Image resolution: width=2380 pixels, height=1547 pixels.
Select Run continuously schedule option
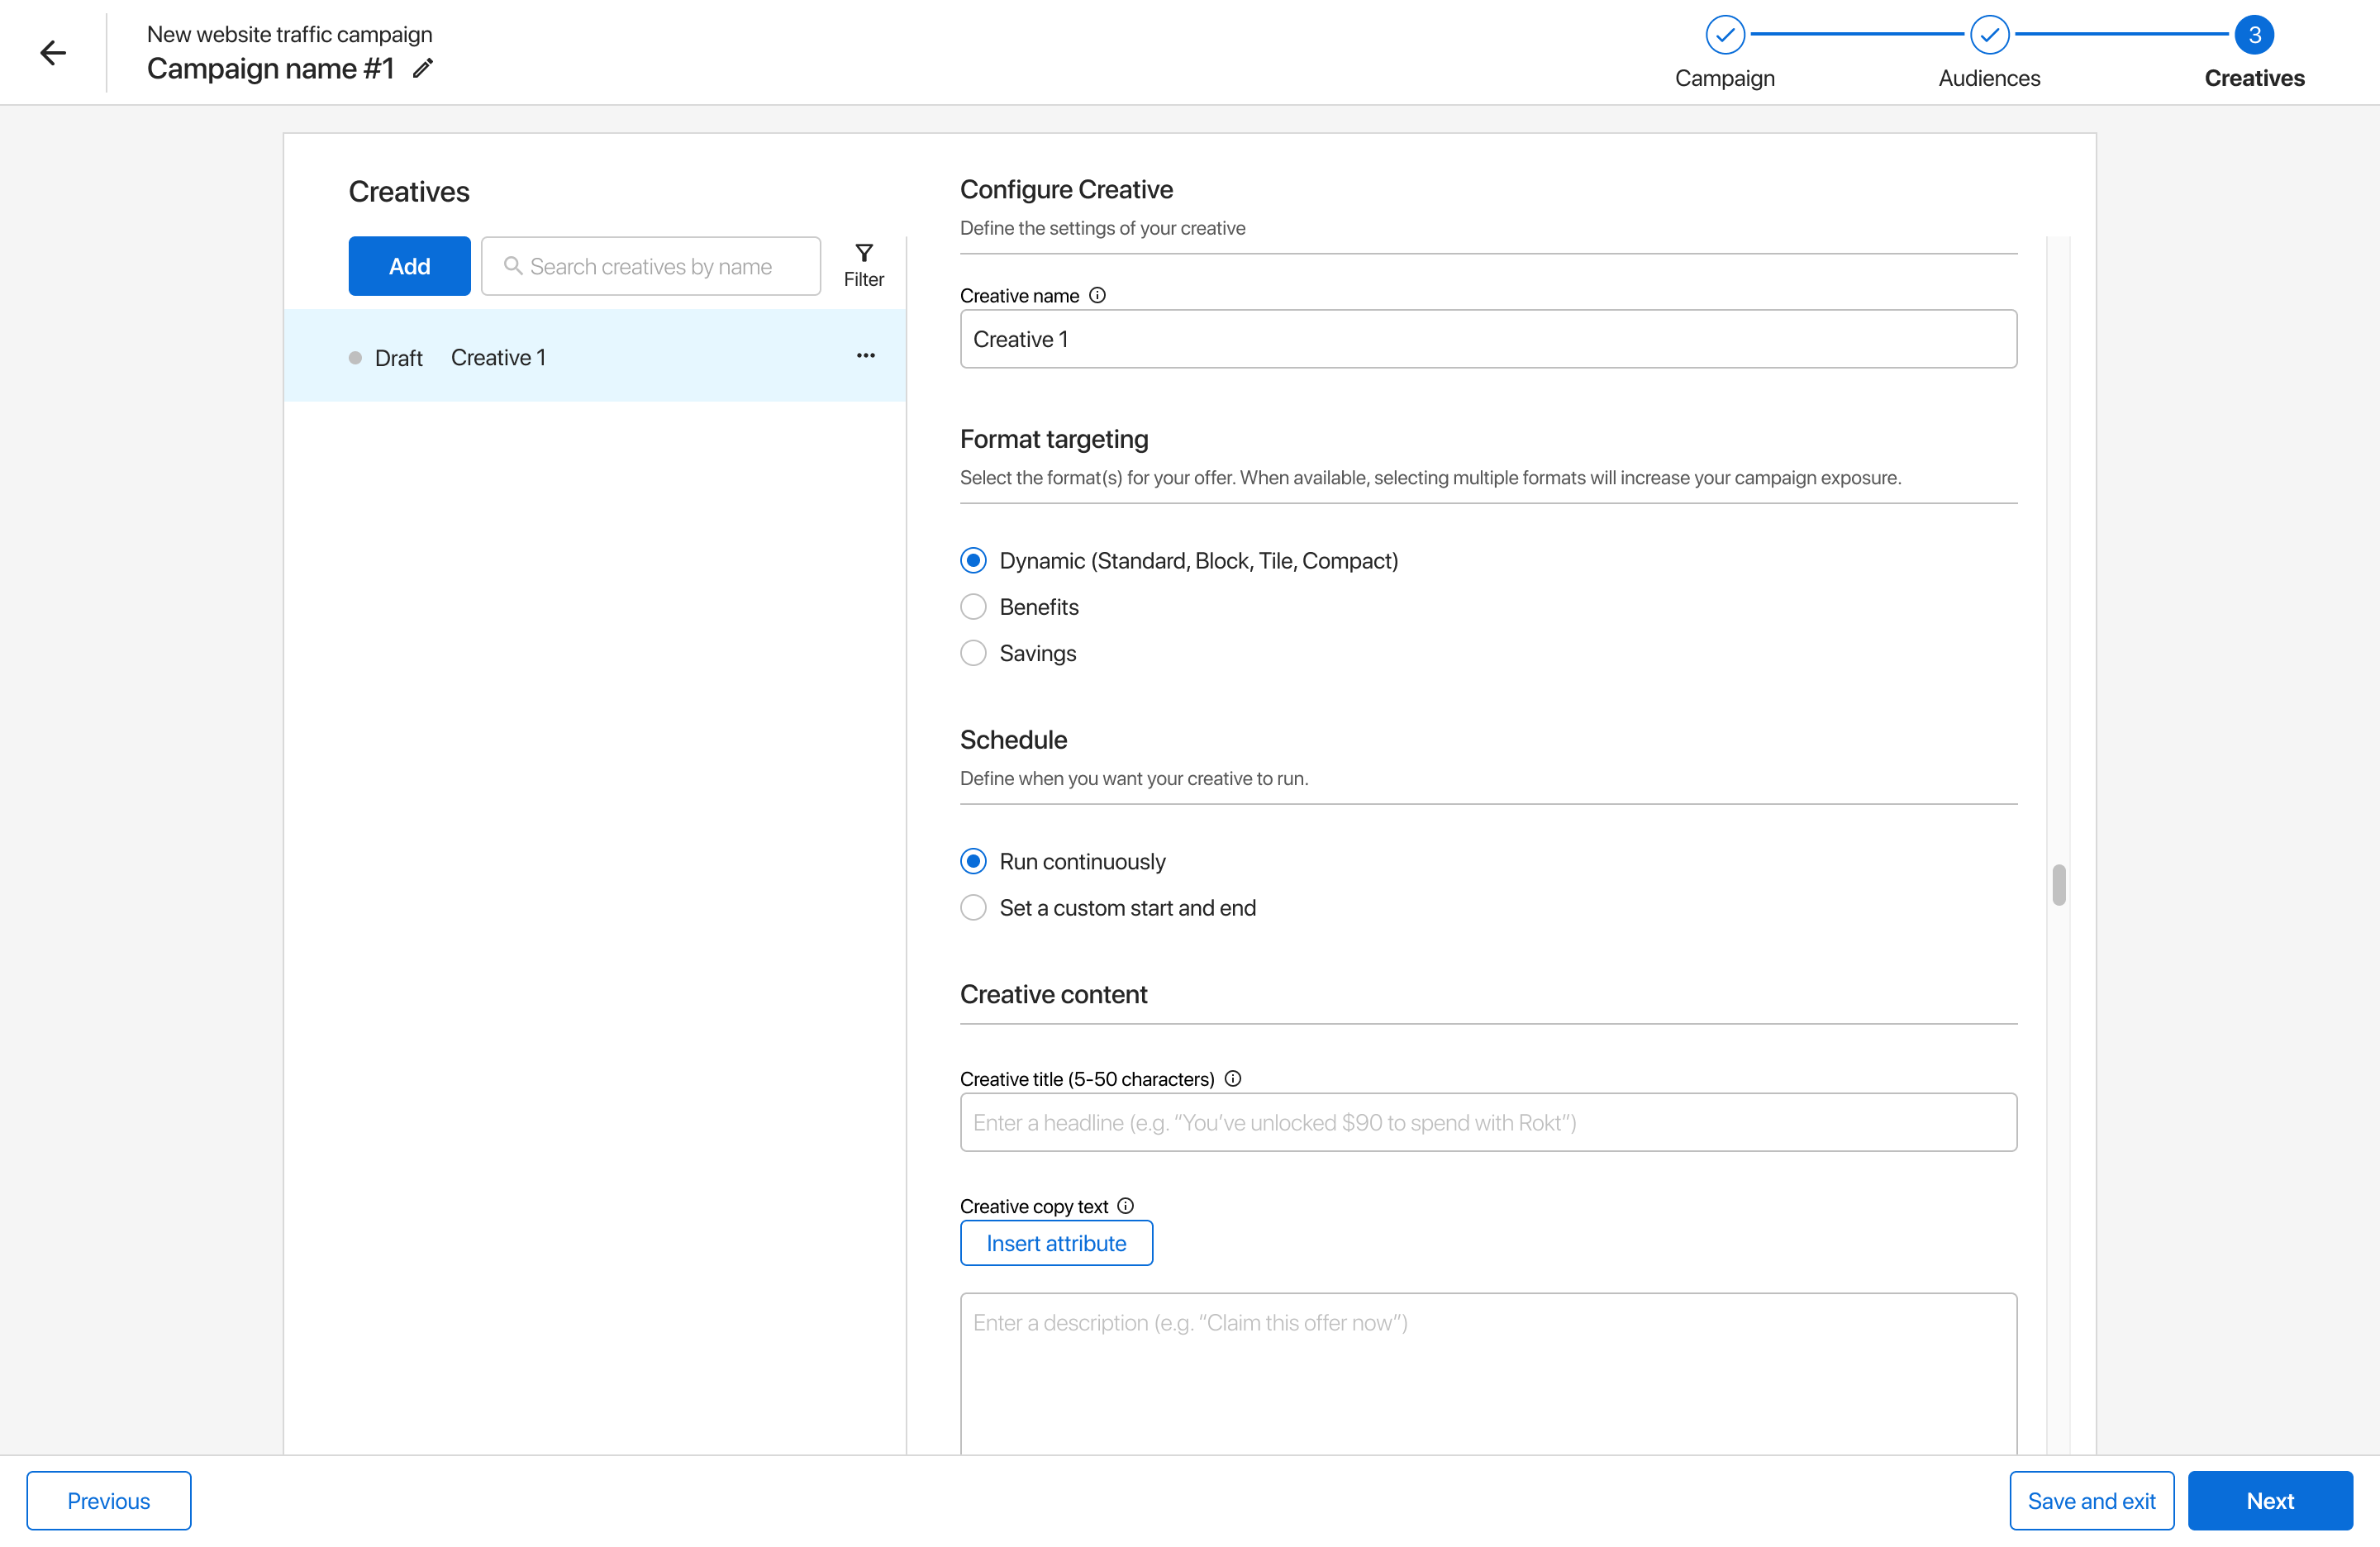coord(973,861)
